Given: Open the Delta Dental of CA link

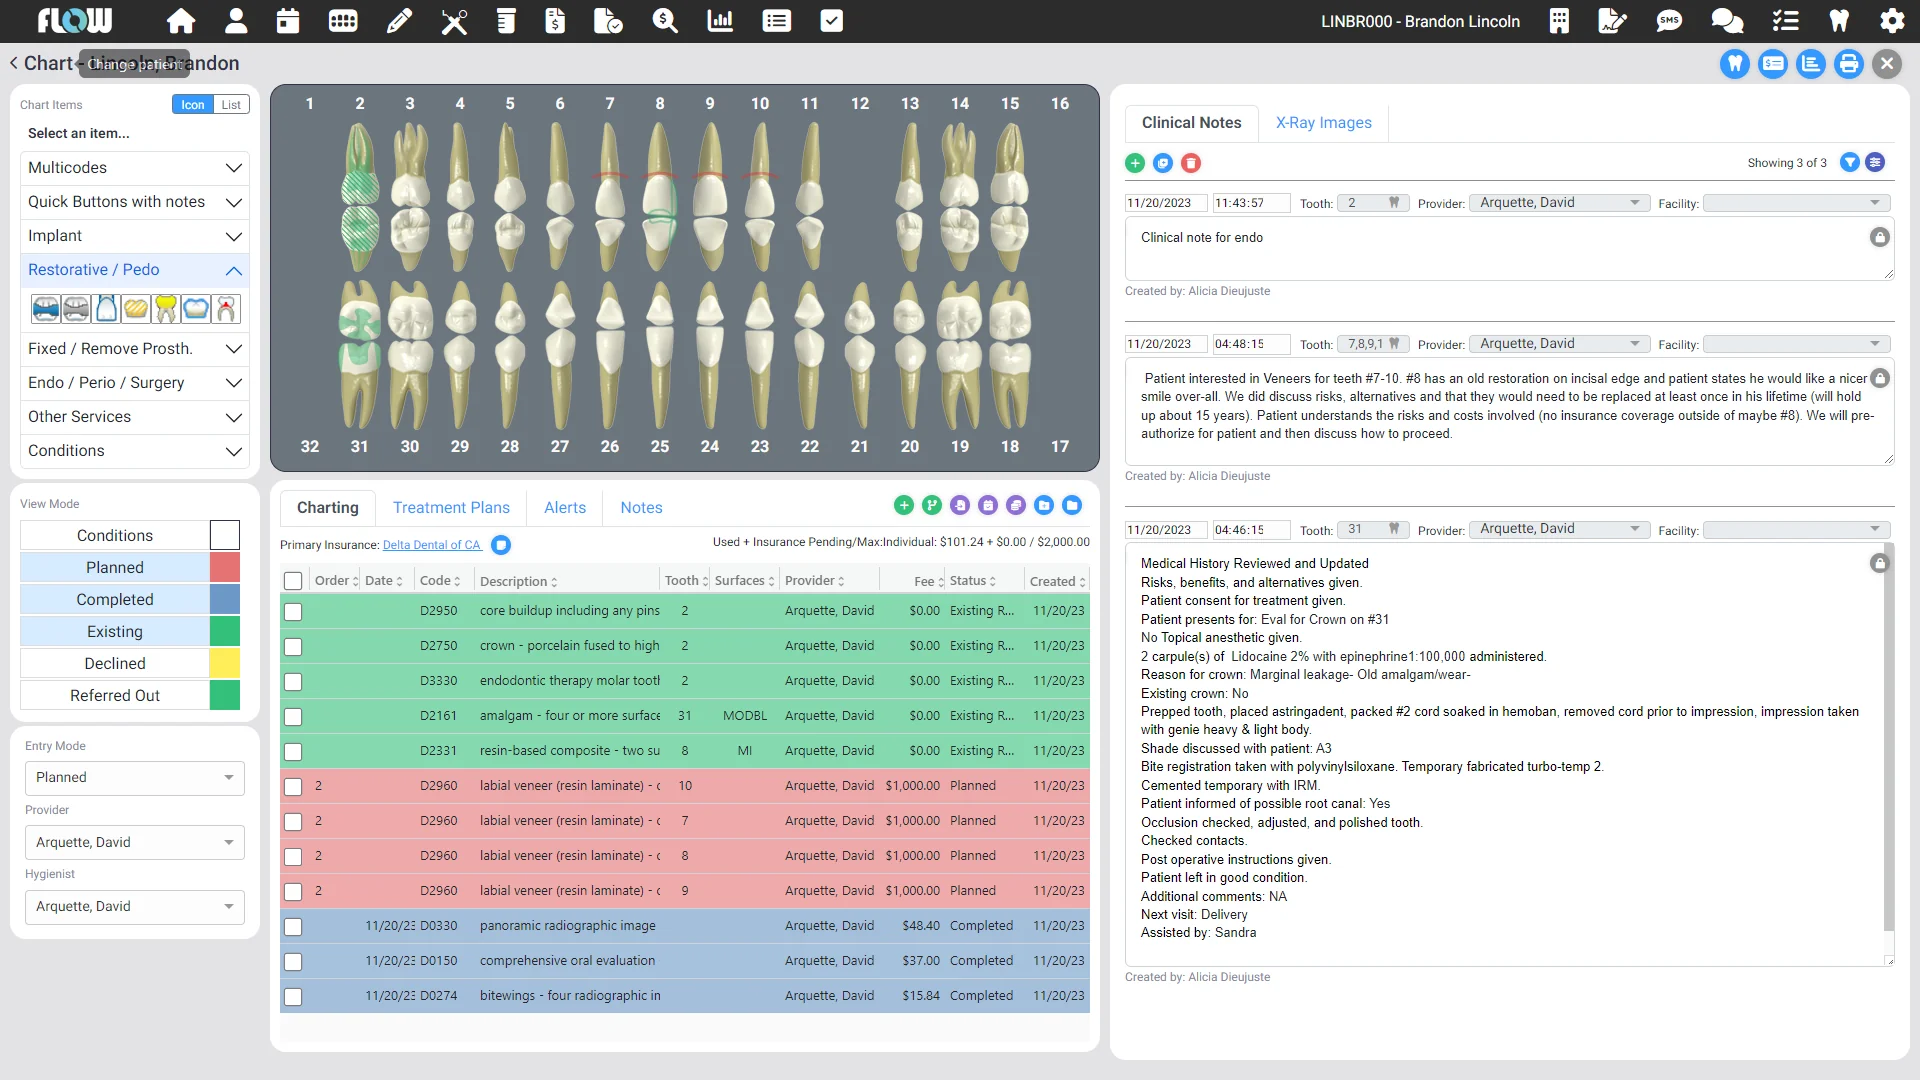Looking at the screenshot, I should (x=431, y=546).
